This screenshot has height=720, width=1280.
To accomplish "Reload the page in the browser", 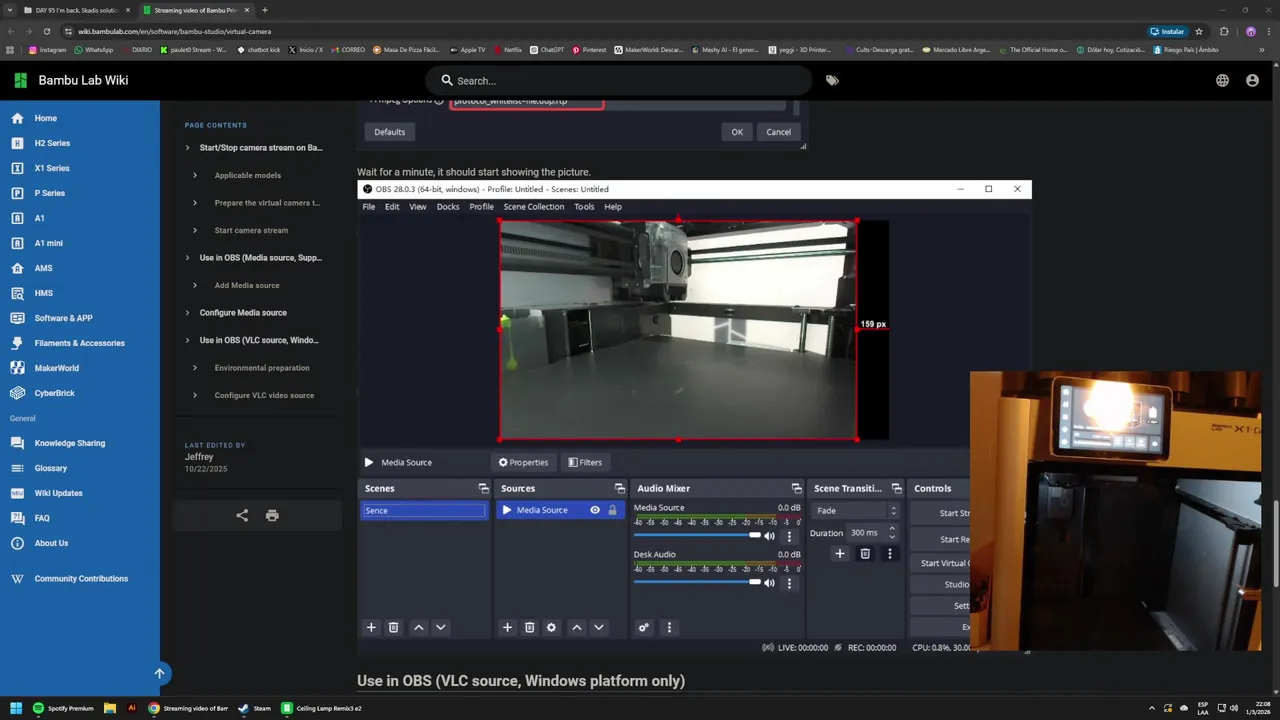I will (x=46, y=31).
